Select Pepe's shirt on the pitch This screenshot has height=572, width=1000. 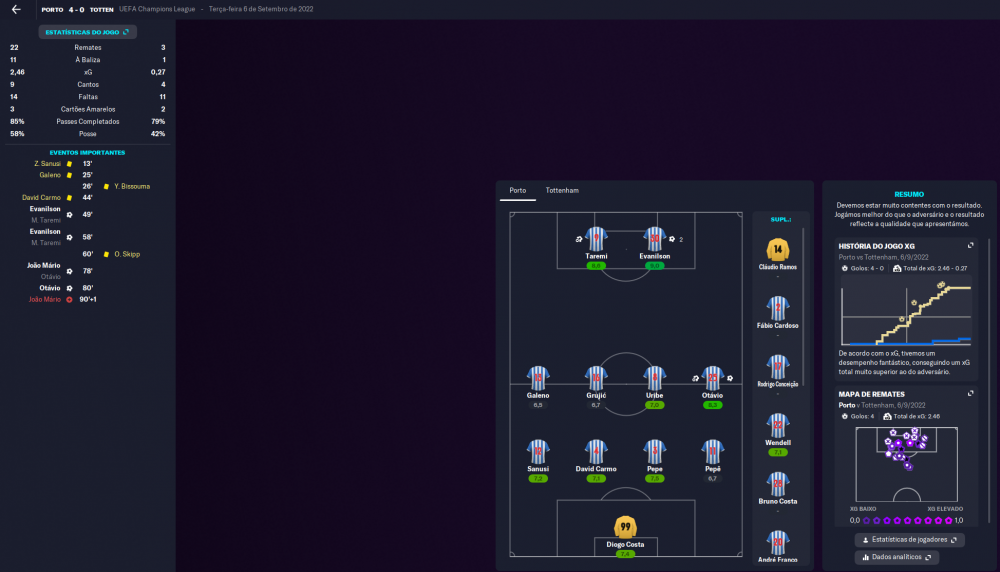click(654, 451)
